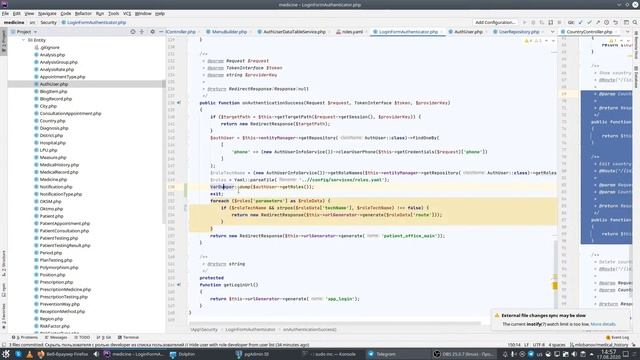Screen dimensions: 640x360
Task: Select AuthUser.php in project tree
Action: point(53,84)
